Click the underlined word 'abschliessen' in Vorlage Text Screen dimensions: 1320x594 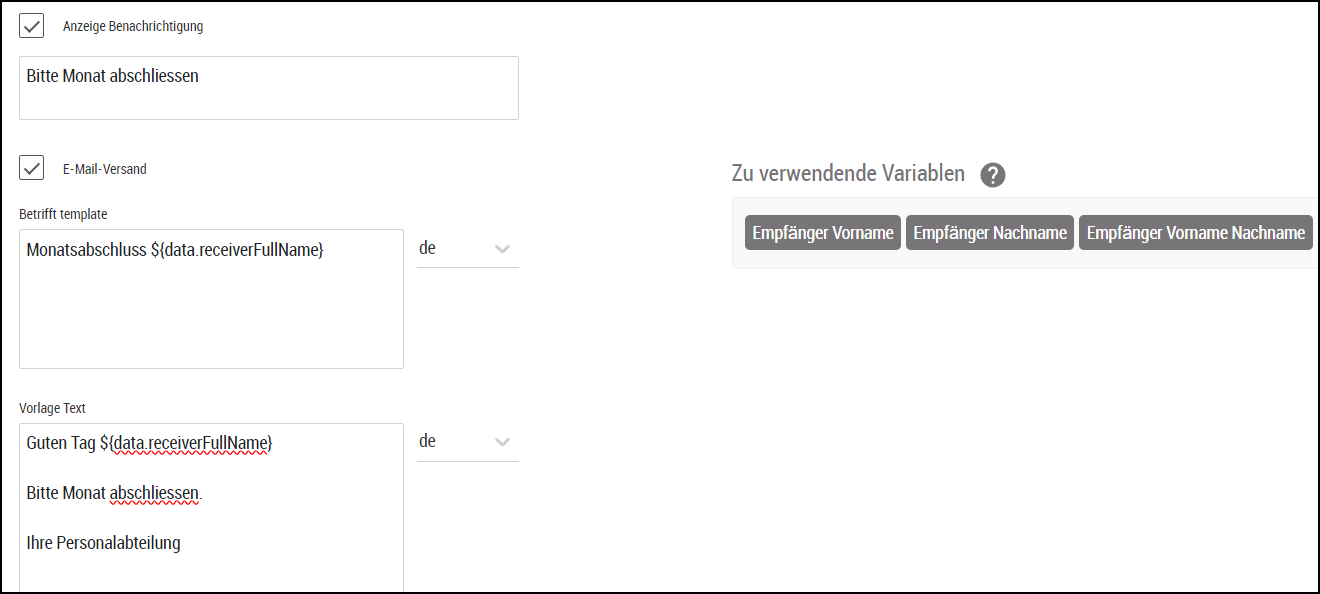tap(155, 493)
